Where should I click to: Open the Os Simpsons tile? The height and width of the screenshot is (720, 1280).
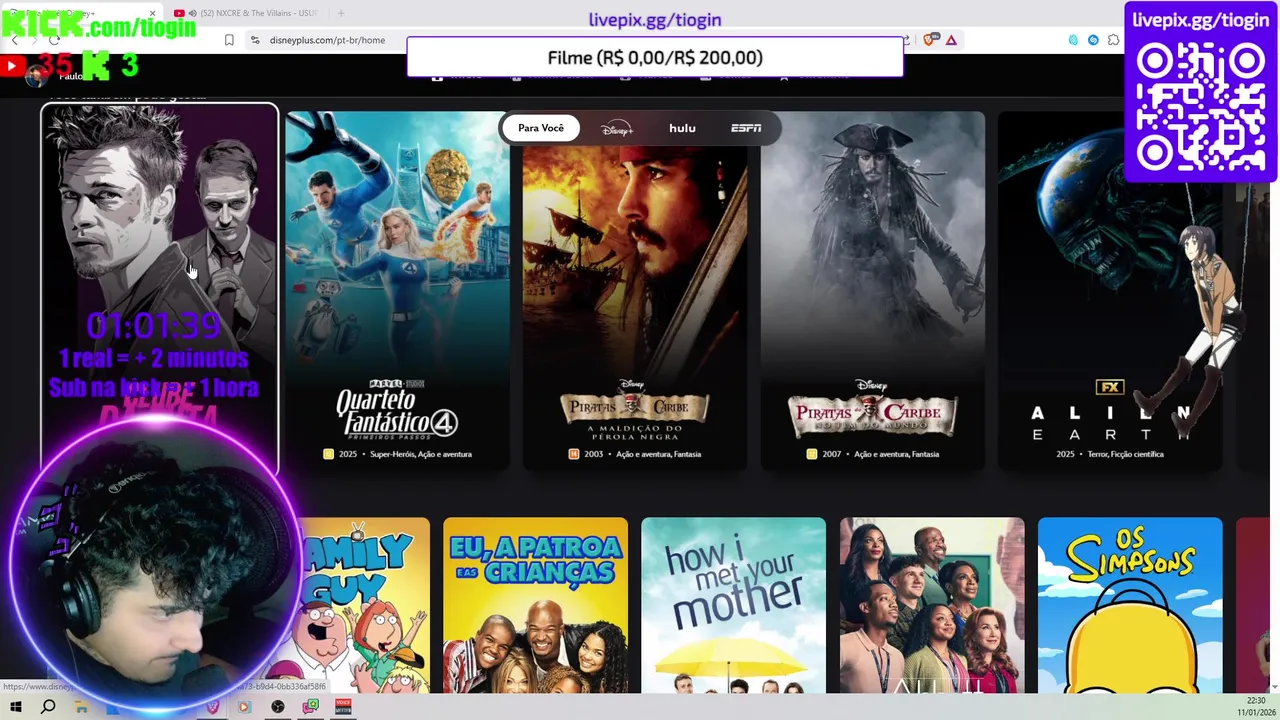coord(1130,605)
